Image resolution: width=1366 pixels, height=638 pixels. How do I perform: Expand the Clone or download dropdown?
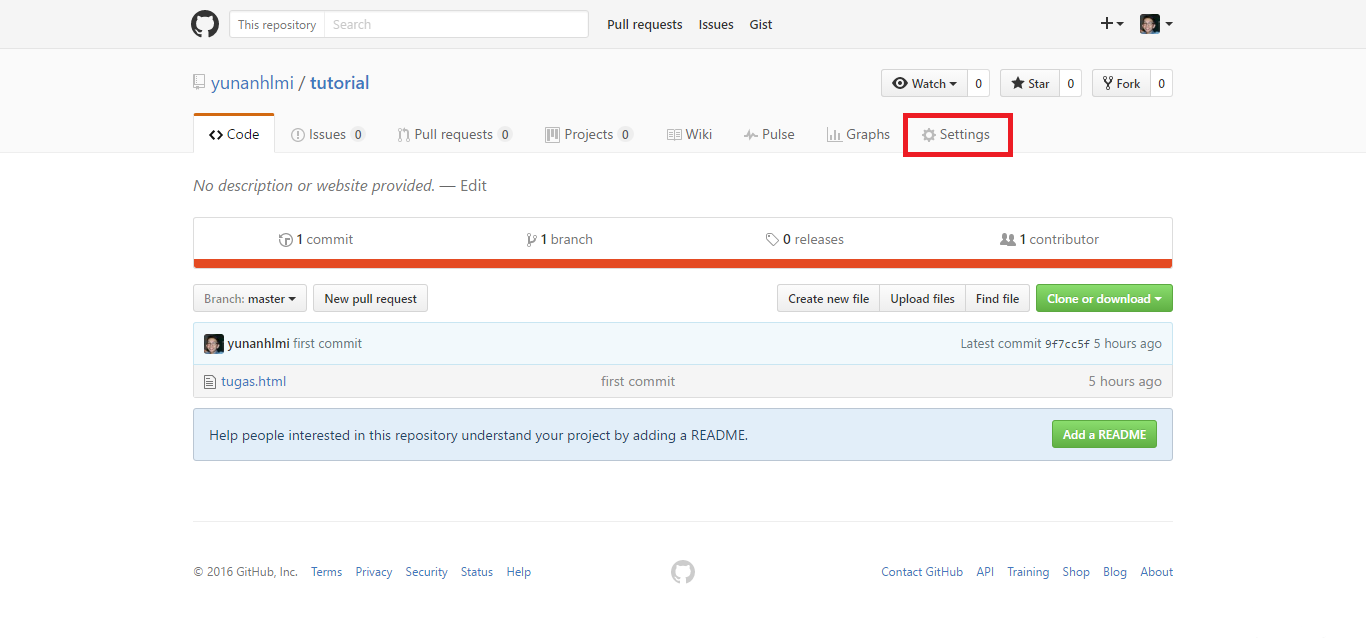tap(1104, 298)
